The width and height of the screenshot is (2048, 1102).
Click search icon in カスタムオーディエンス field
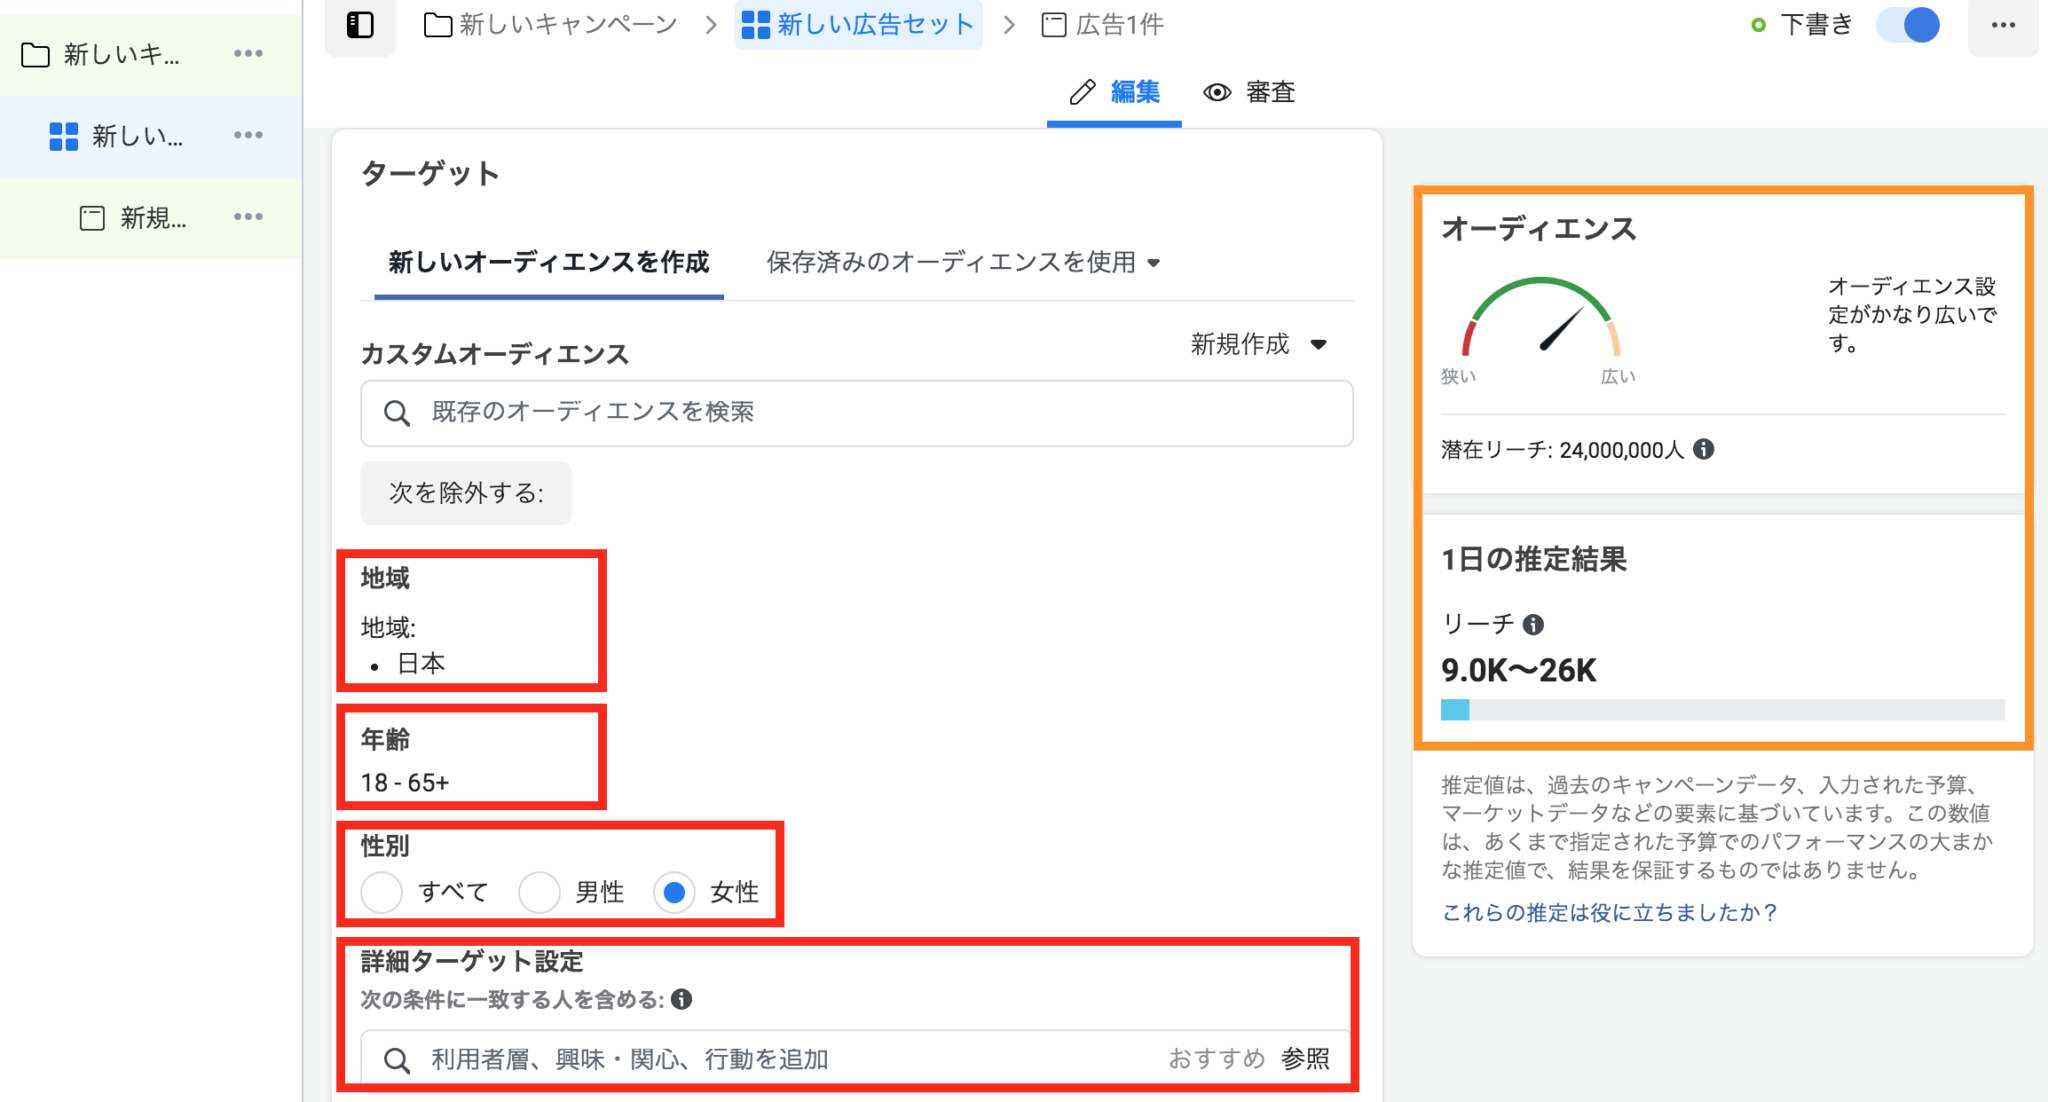point(397,413)
